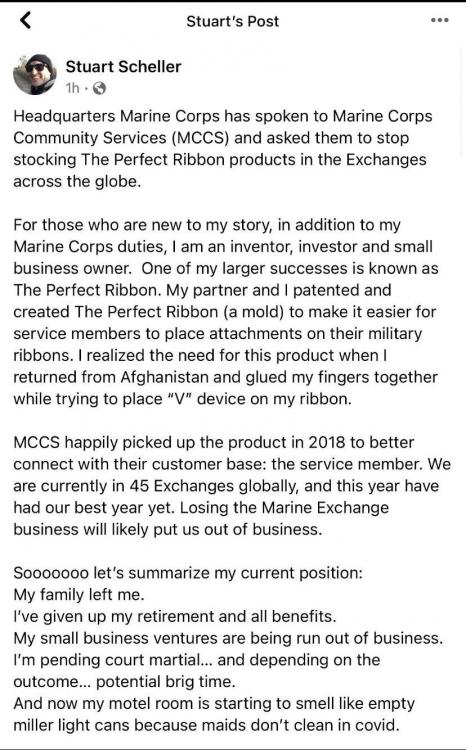Image resolution: width=466 pixels, height=750 pixels.
Task: Click the year 2018 in the post
Action: click(x=326, y=442)
